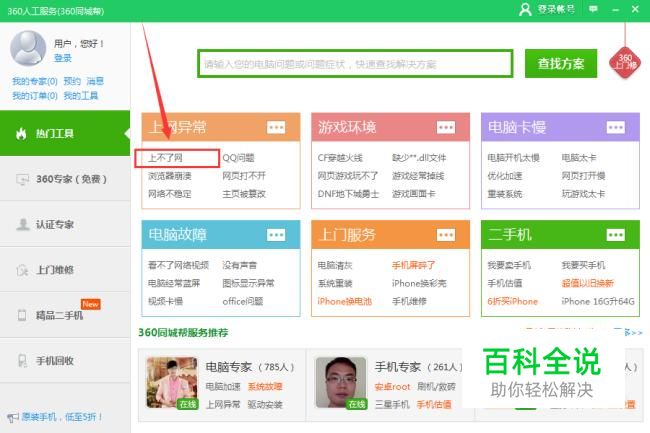The height and width of the screenshot is (433, 650).
Task: Open 我的订单(0) link
Action: coord(35,96)
